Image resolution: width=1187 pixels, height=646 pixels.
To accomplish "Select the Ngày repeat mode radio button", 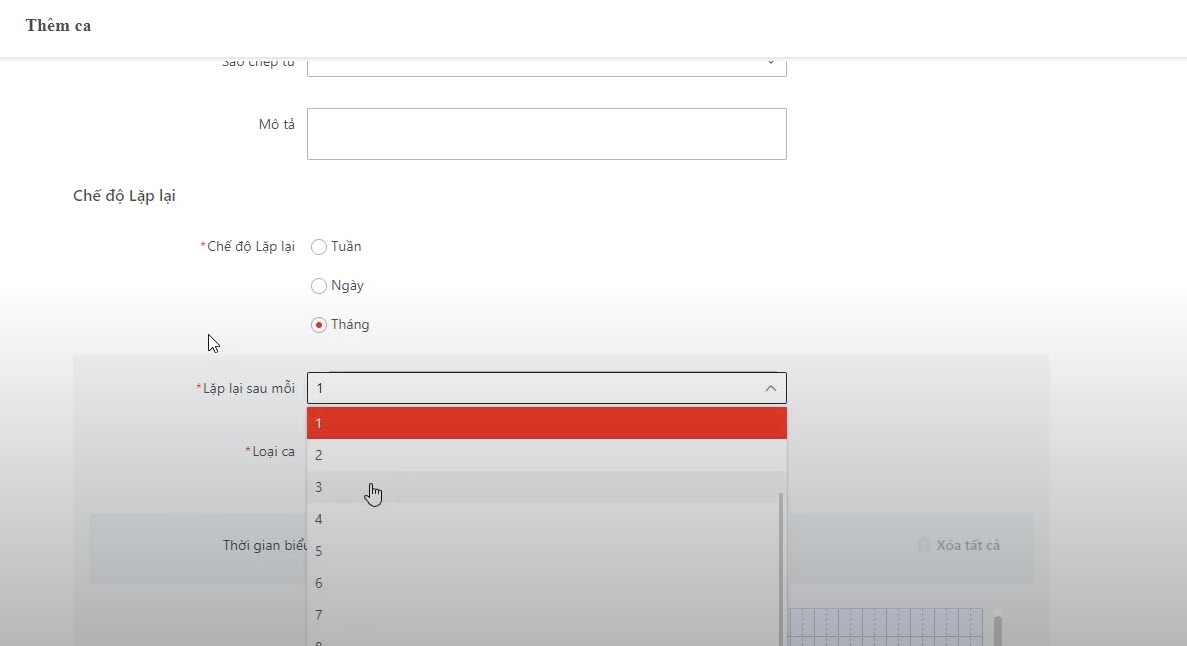I will (319, 286).
